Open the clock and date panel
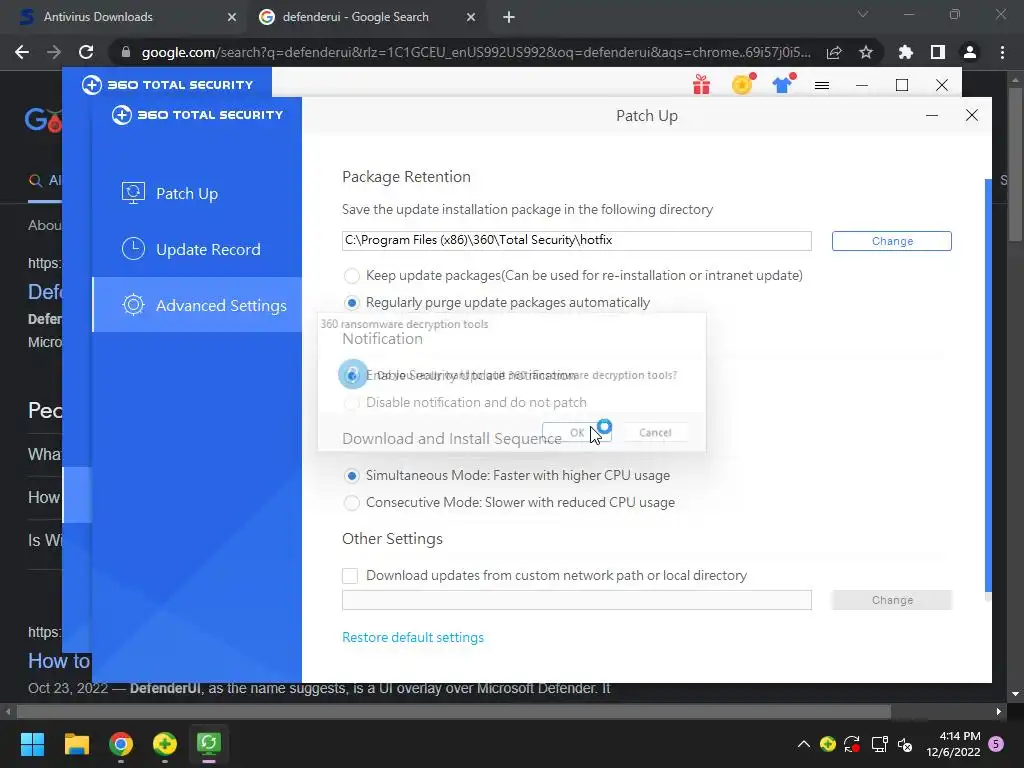 [953, 744]
